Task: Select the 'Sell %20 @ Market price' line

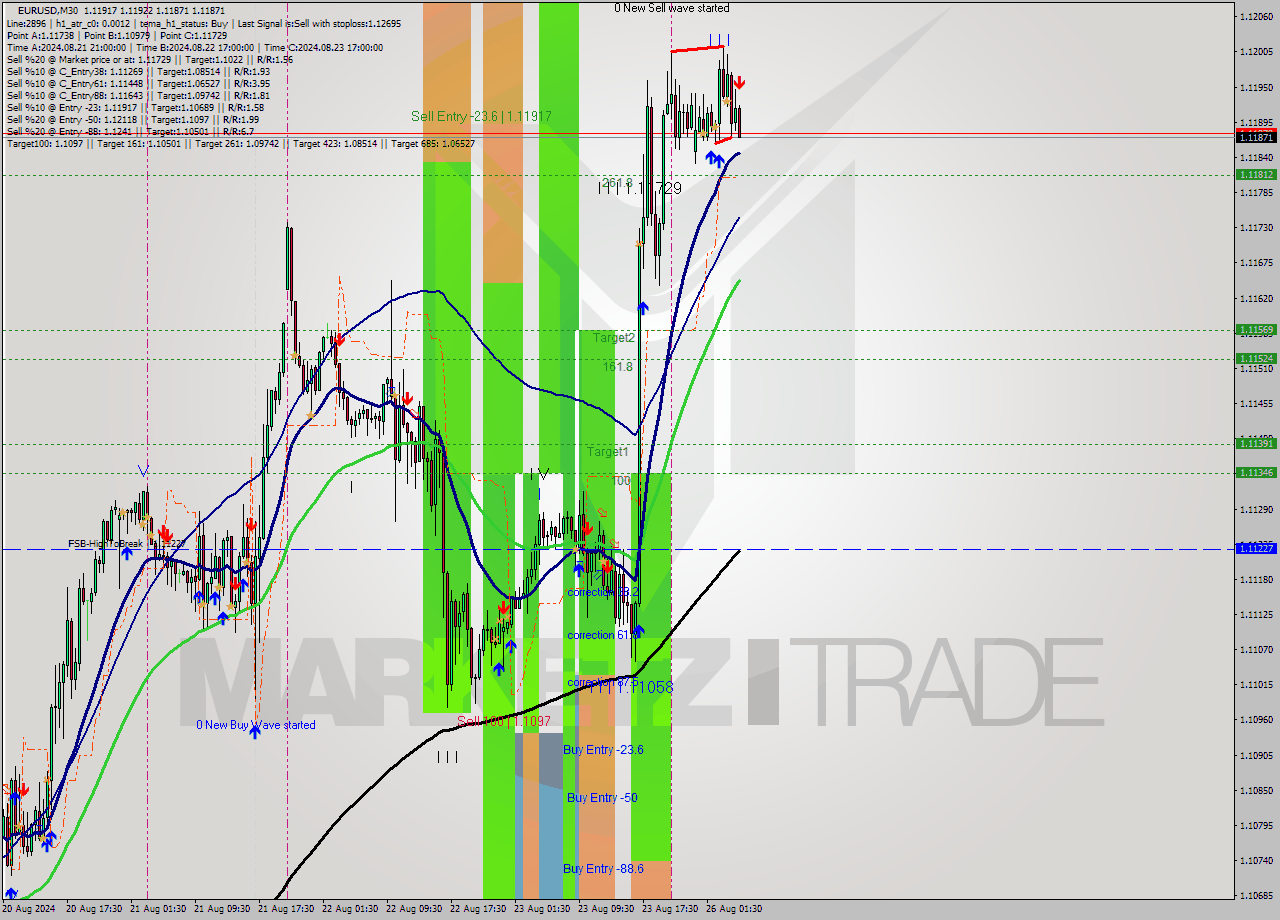Action: pos(149,59)
